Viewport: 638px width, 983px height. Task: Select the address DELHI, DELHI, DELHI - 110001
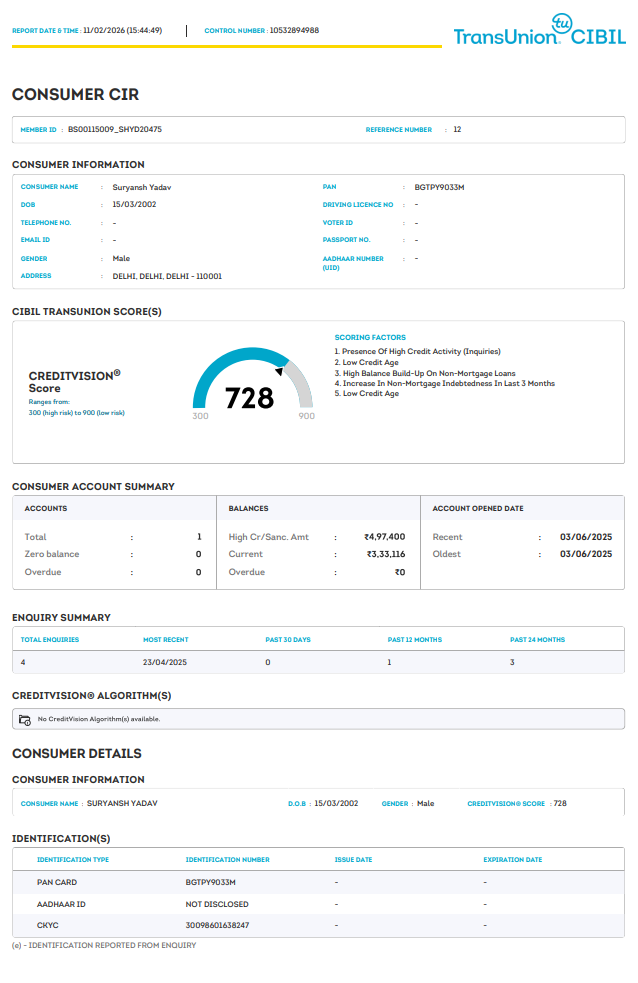(167, 276)
